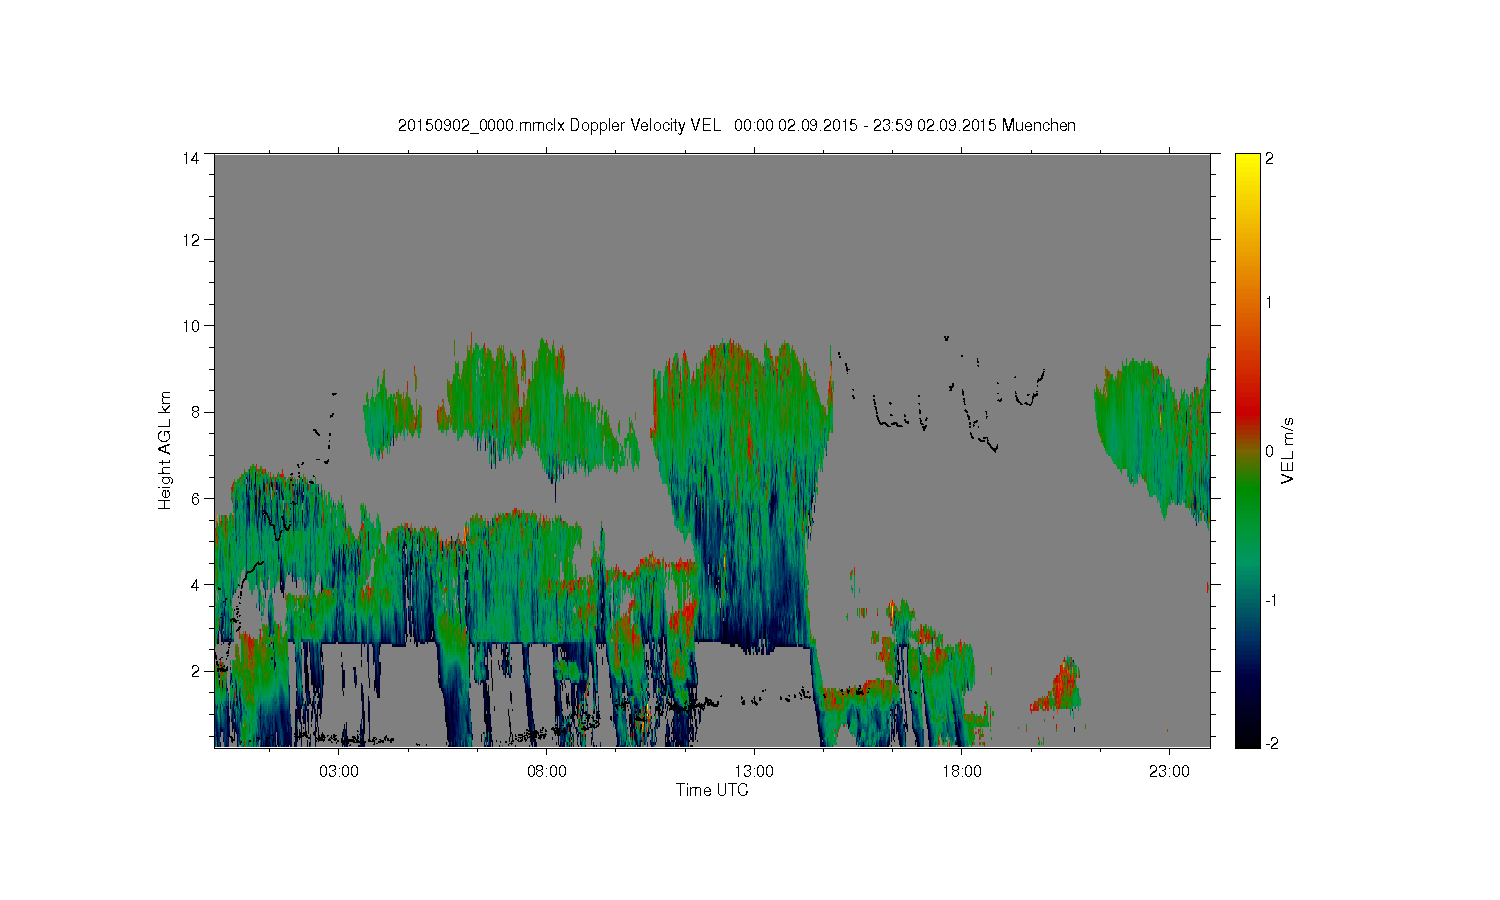Click the black bottom of the colorbar
Viewport: 1500px width, 900px height.
1246,738
